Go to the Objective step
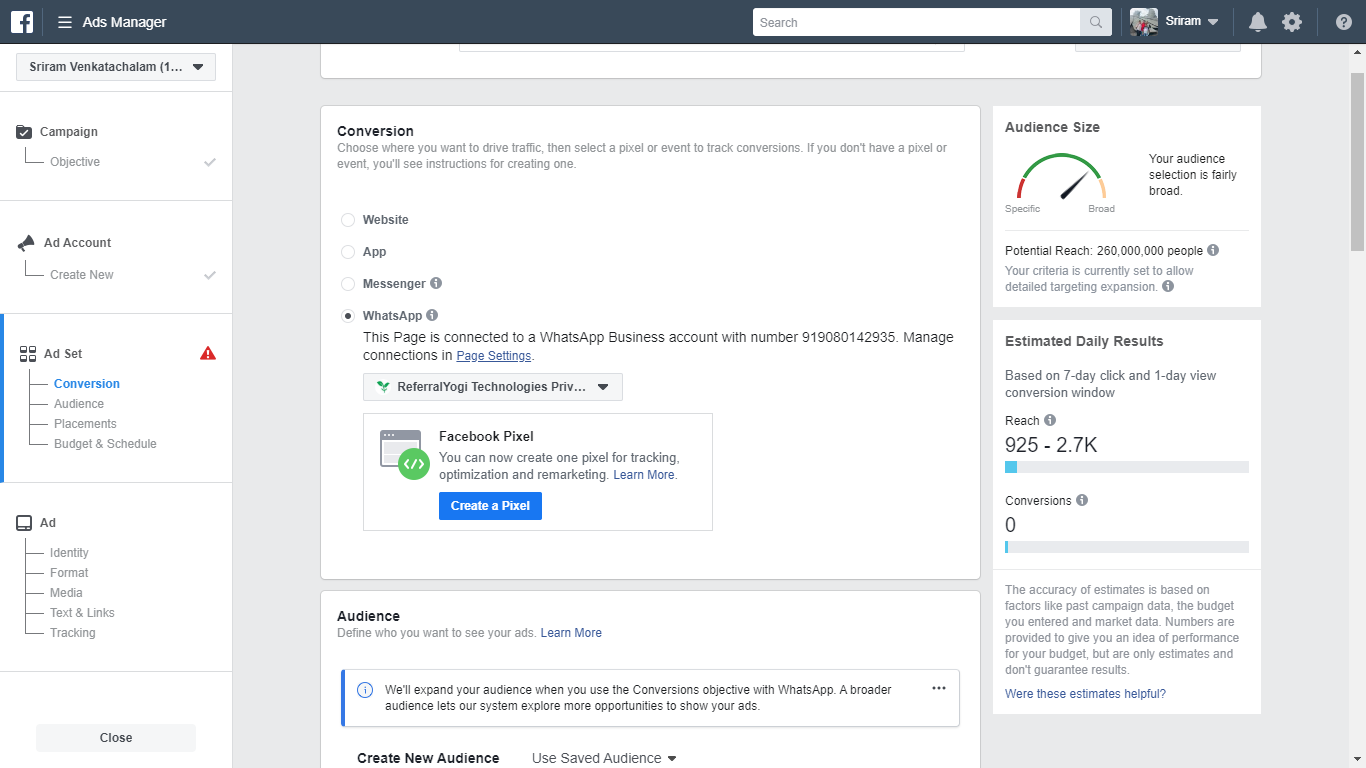This screenshot has height=768, width=1366. pyautogui.click(x=75, y=162)
